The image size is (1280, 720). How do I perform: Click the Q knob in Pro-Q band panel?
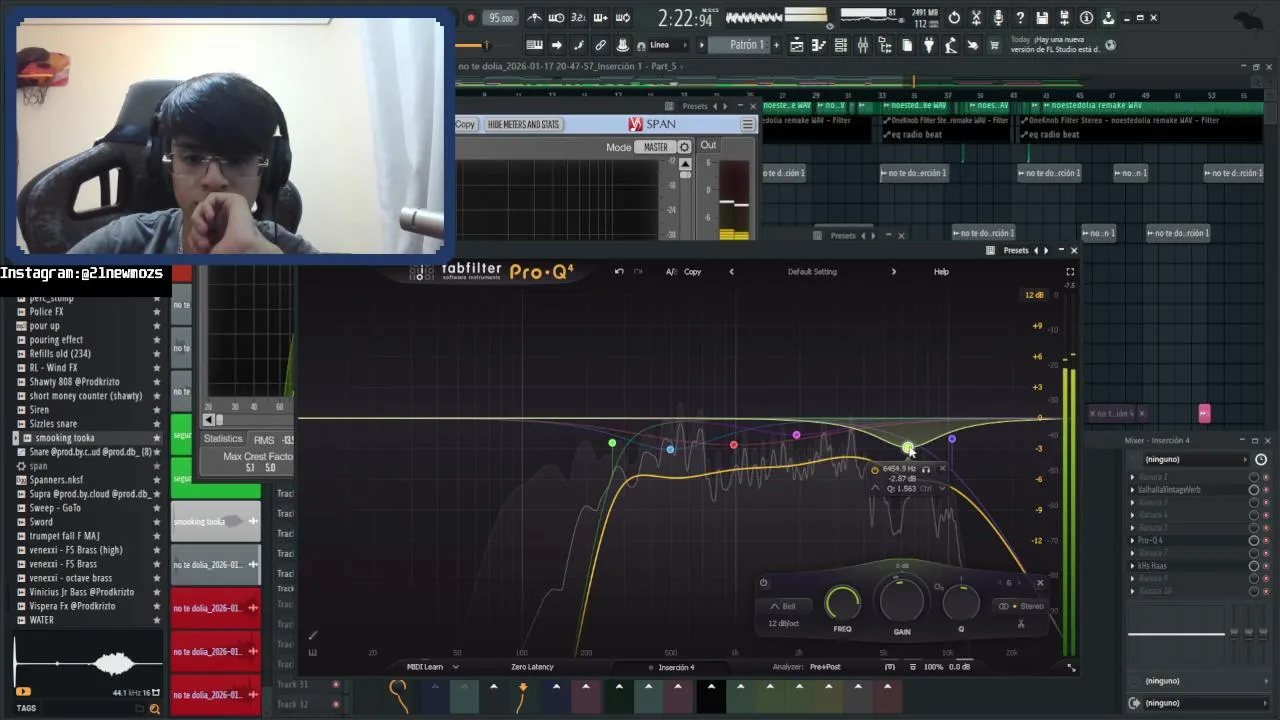[x=961, y=601]
